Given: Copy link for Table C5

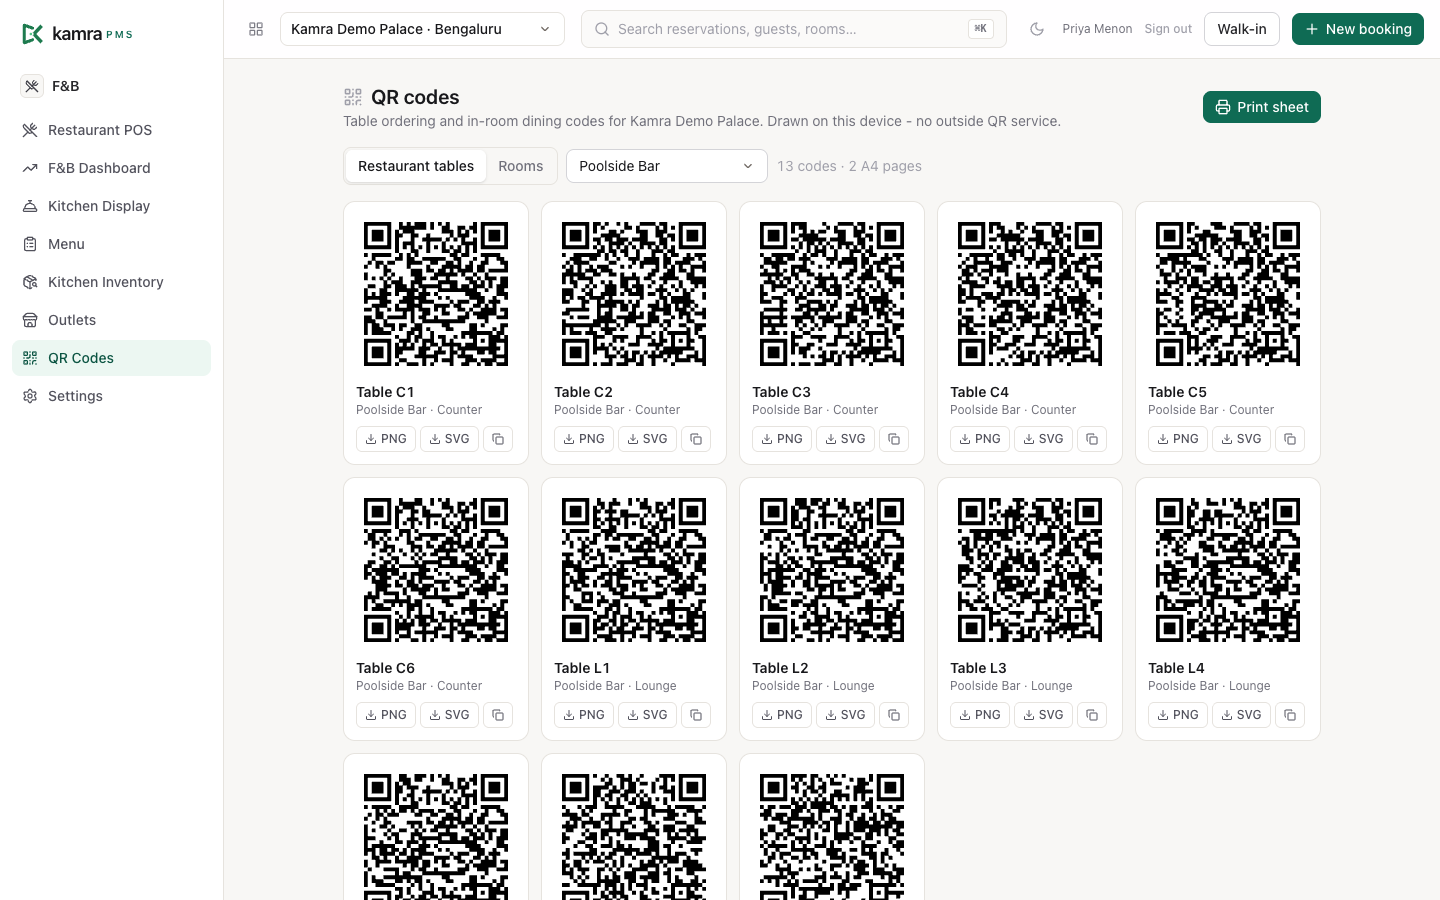Looking at the screenshot, I should pyautogui.click(x=1290, y=439).
